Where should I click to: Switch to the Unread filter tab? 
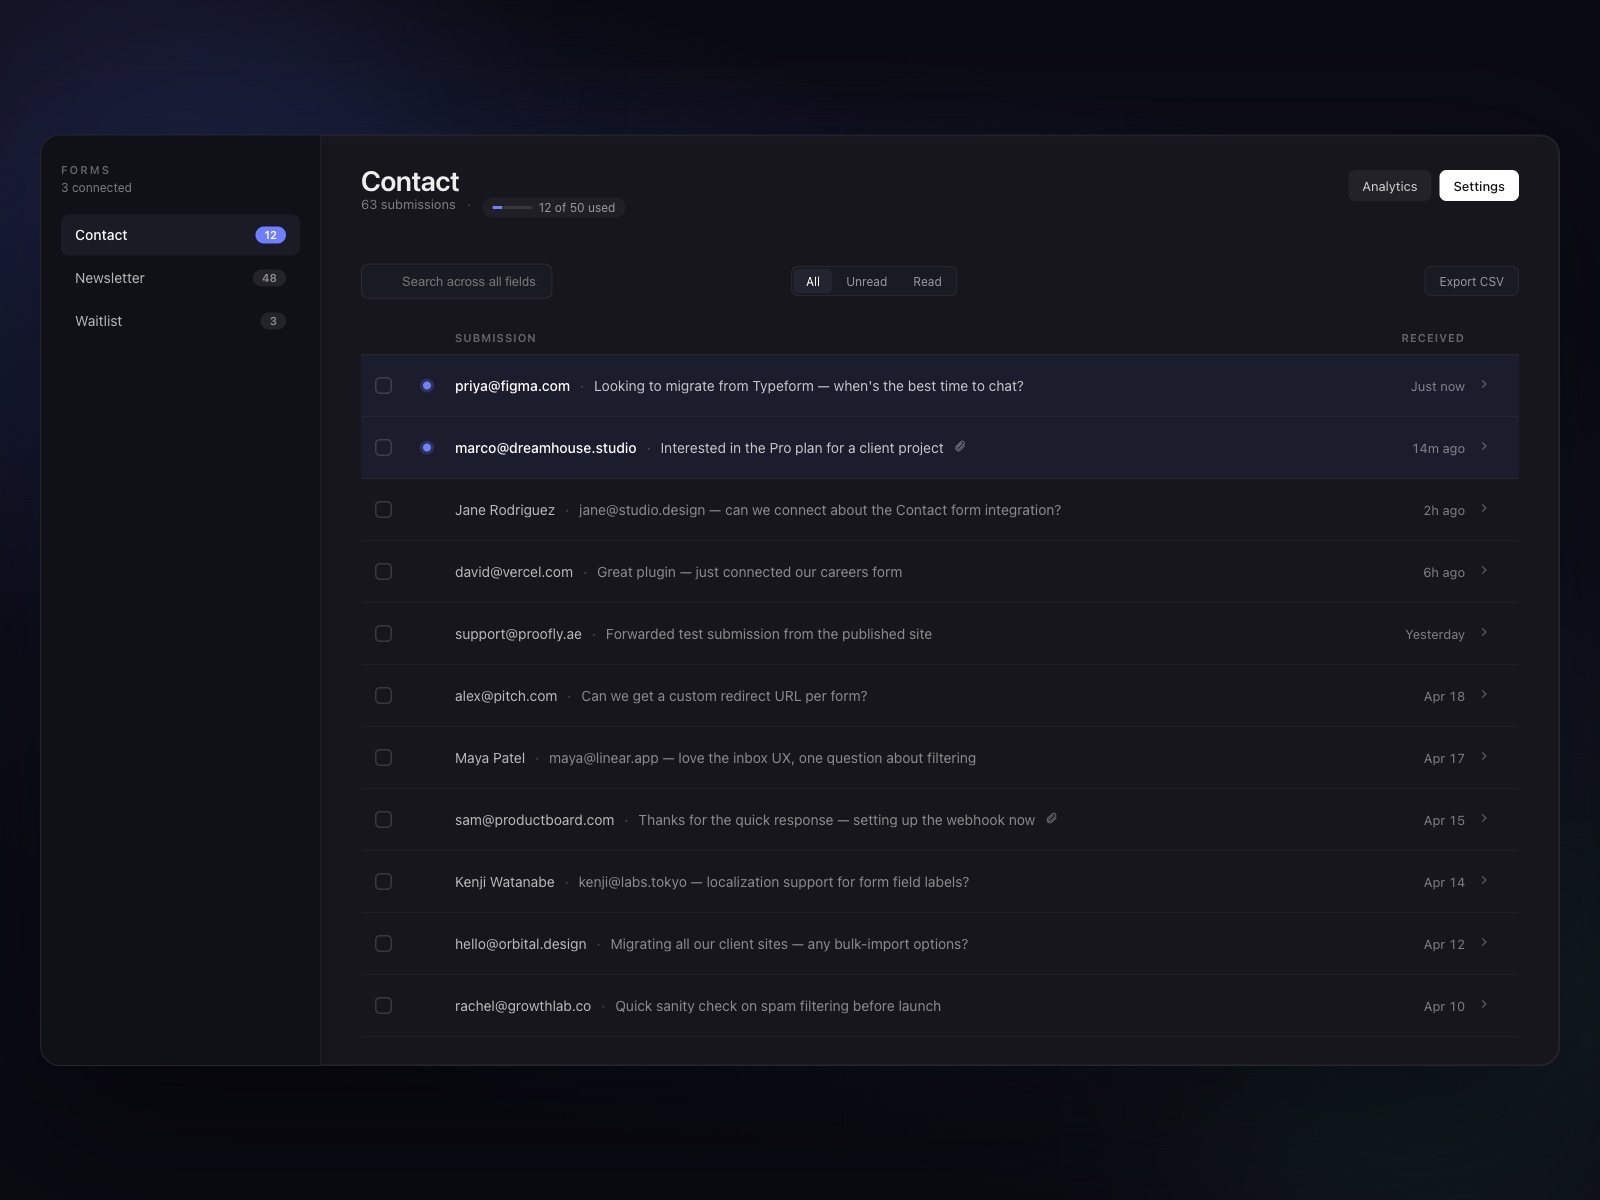[866, 281]
